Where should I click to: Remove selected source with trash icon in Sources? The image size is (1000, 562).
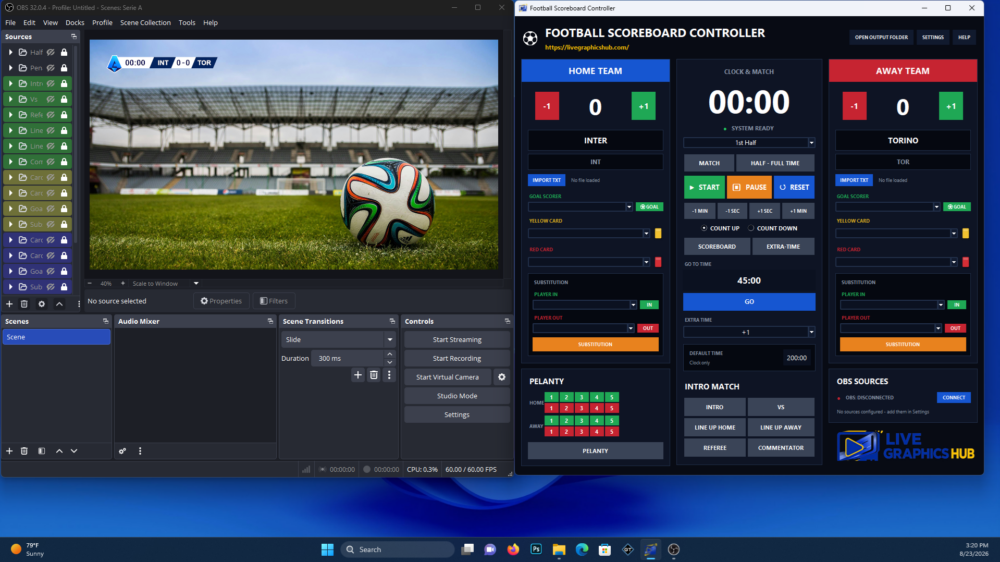24,304
